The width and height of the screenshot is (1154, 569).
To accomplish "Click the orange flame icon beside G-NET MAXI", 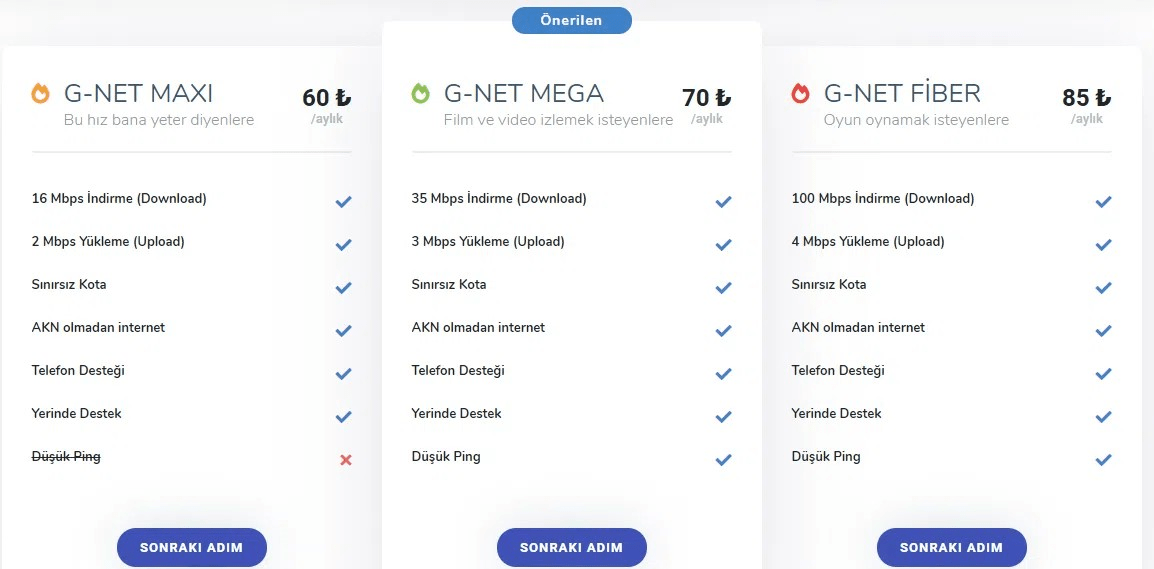I will click(x=40, y=93).
